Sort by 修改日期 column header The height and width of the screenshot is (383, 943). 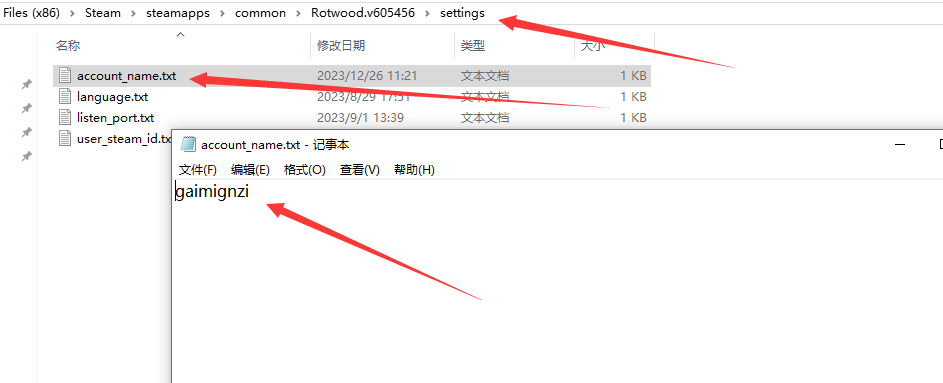[x=341, y=45]
